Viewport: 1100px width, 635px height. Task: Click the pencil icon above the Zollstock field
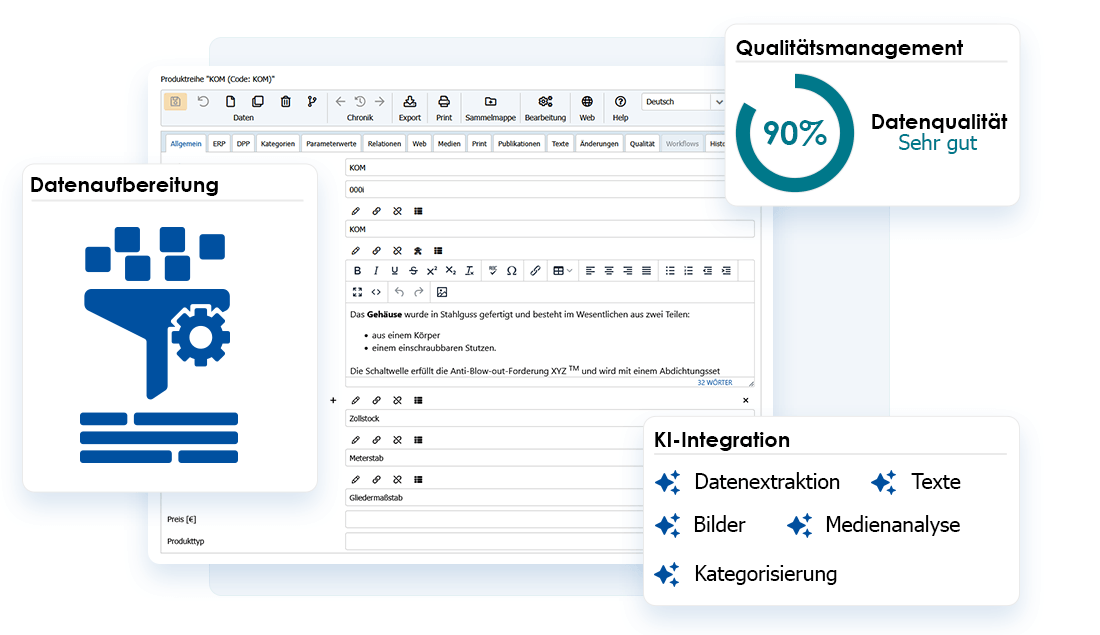[x=356, y=400]
